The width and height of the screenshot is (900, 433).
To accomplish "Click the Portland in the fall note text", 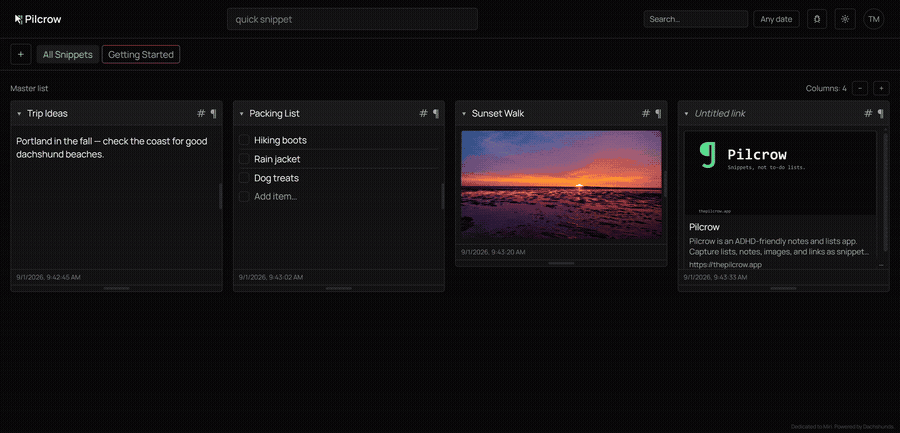I will (112, 148).
